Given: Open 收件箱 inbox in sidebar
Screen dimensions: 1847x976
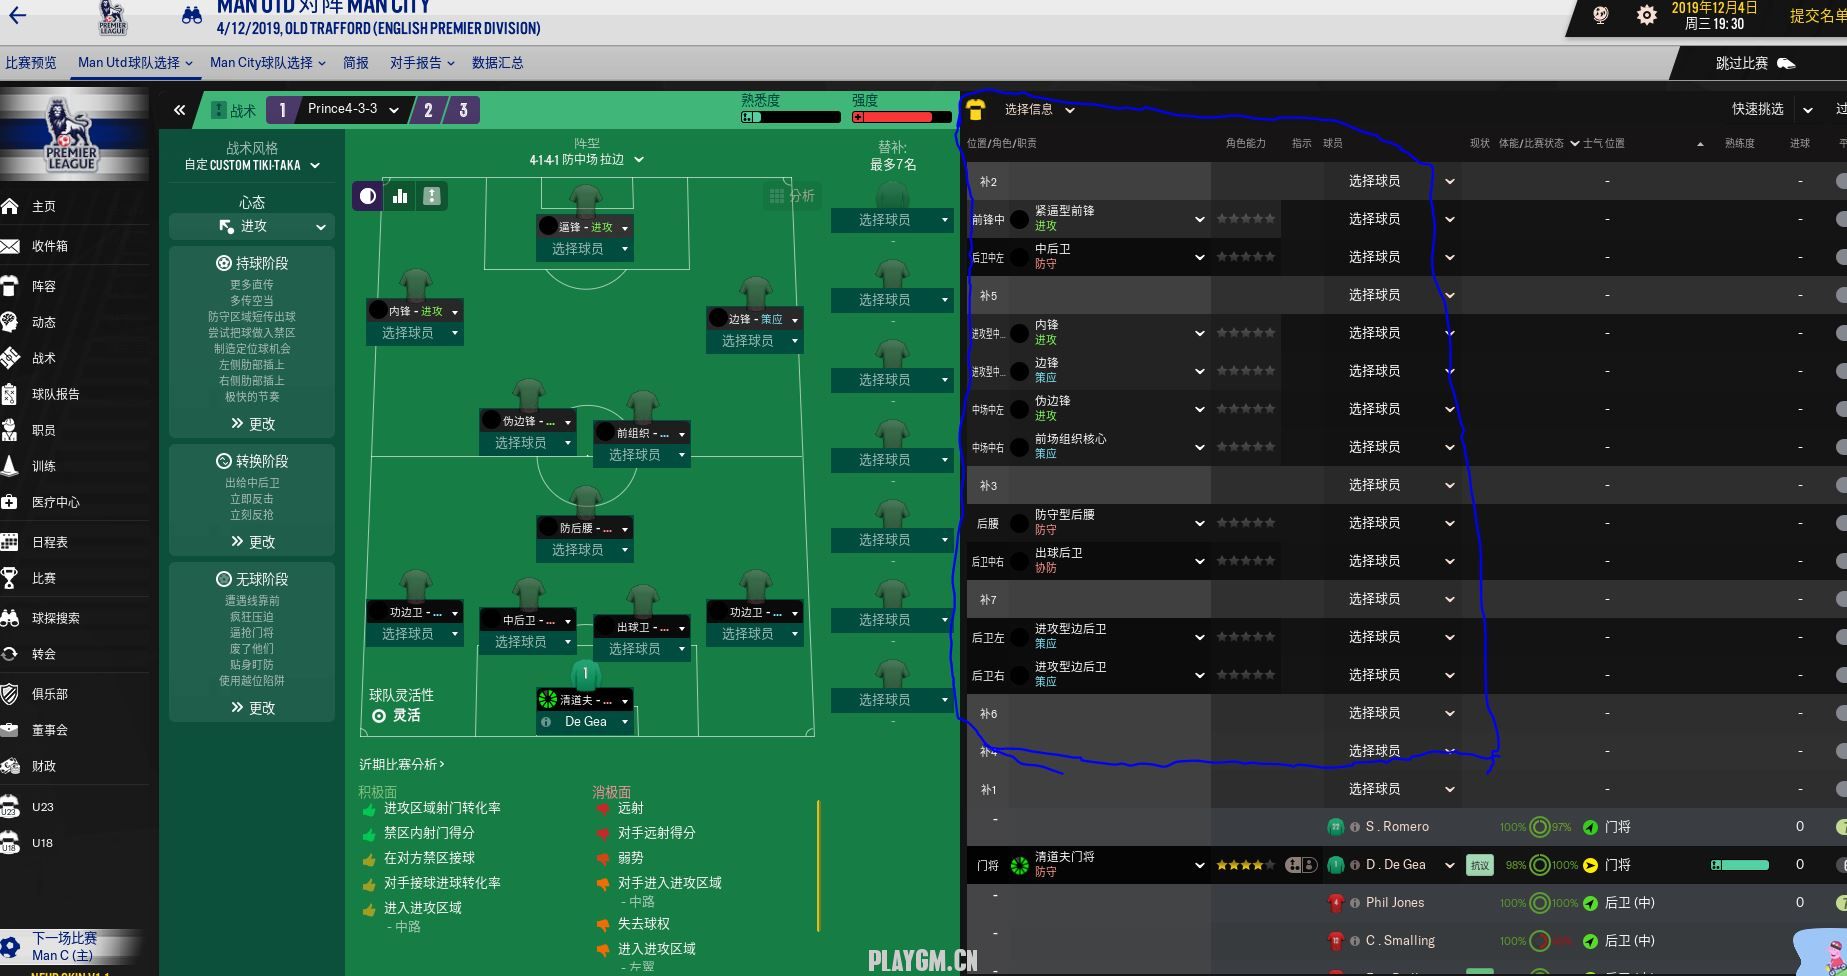Looking at the screenshot, I should coord(50,246).
